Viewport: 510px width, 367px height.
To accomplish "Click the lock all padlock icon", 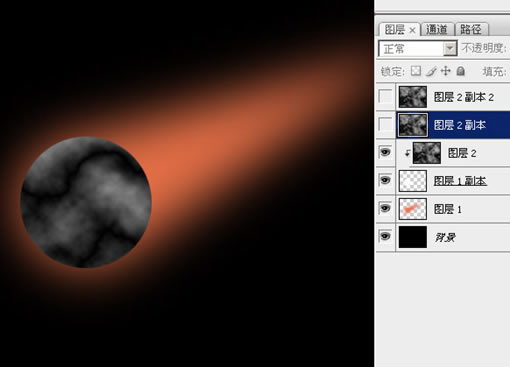I will [x=461, y=71].
